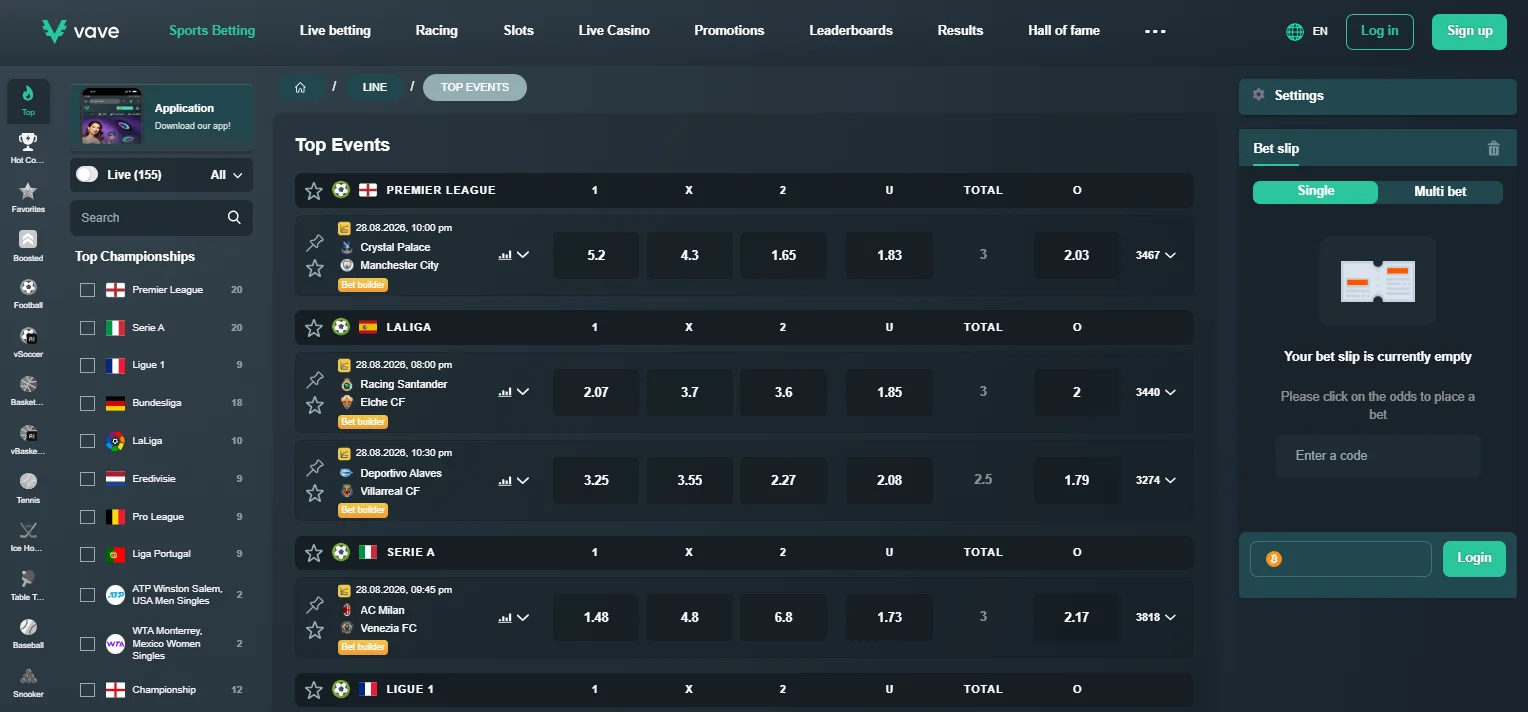Viewport: 1528px width, 712px height.
Task: Expand 3440 markets for Racing Santander match
Action: point(1156,392)
